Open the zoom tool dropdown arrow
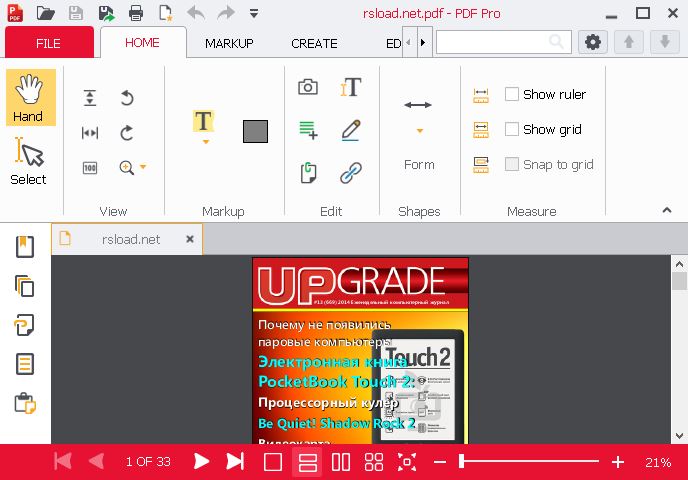688x480 pixels. [144, 168]
